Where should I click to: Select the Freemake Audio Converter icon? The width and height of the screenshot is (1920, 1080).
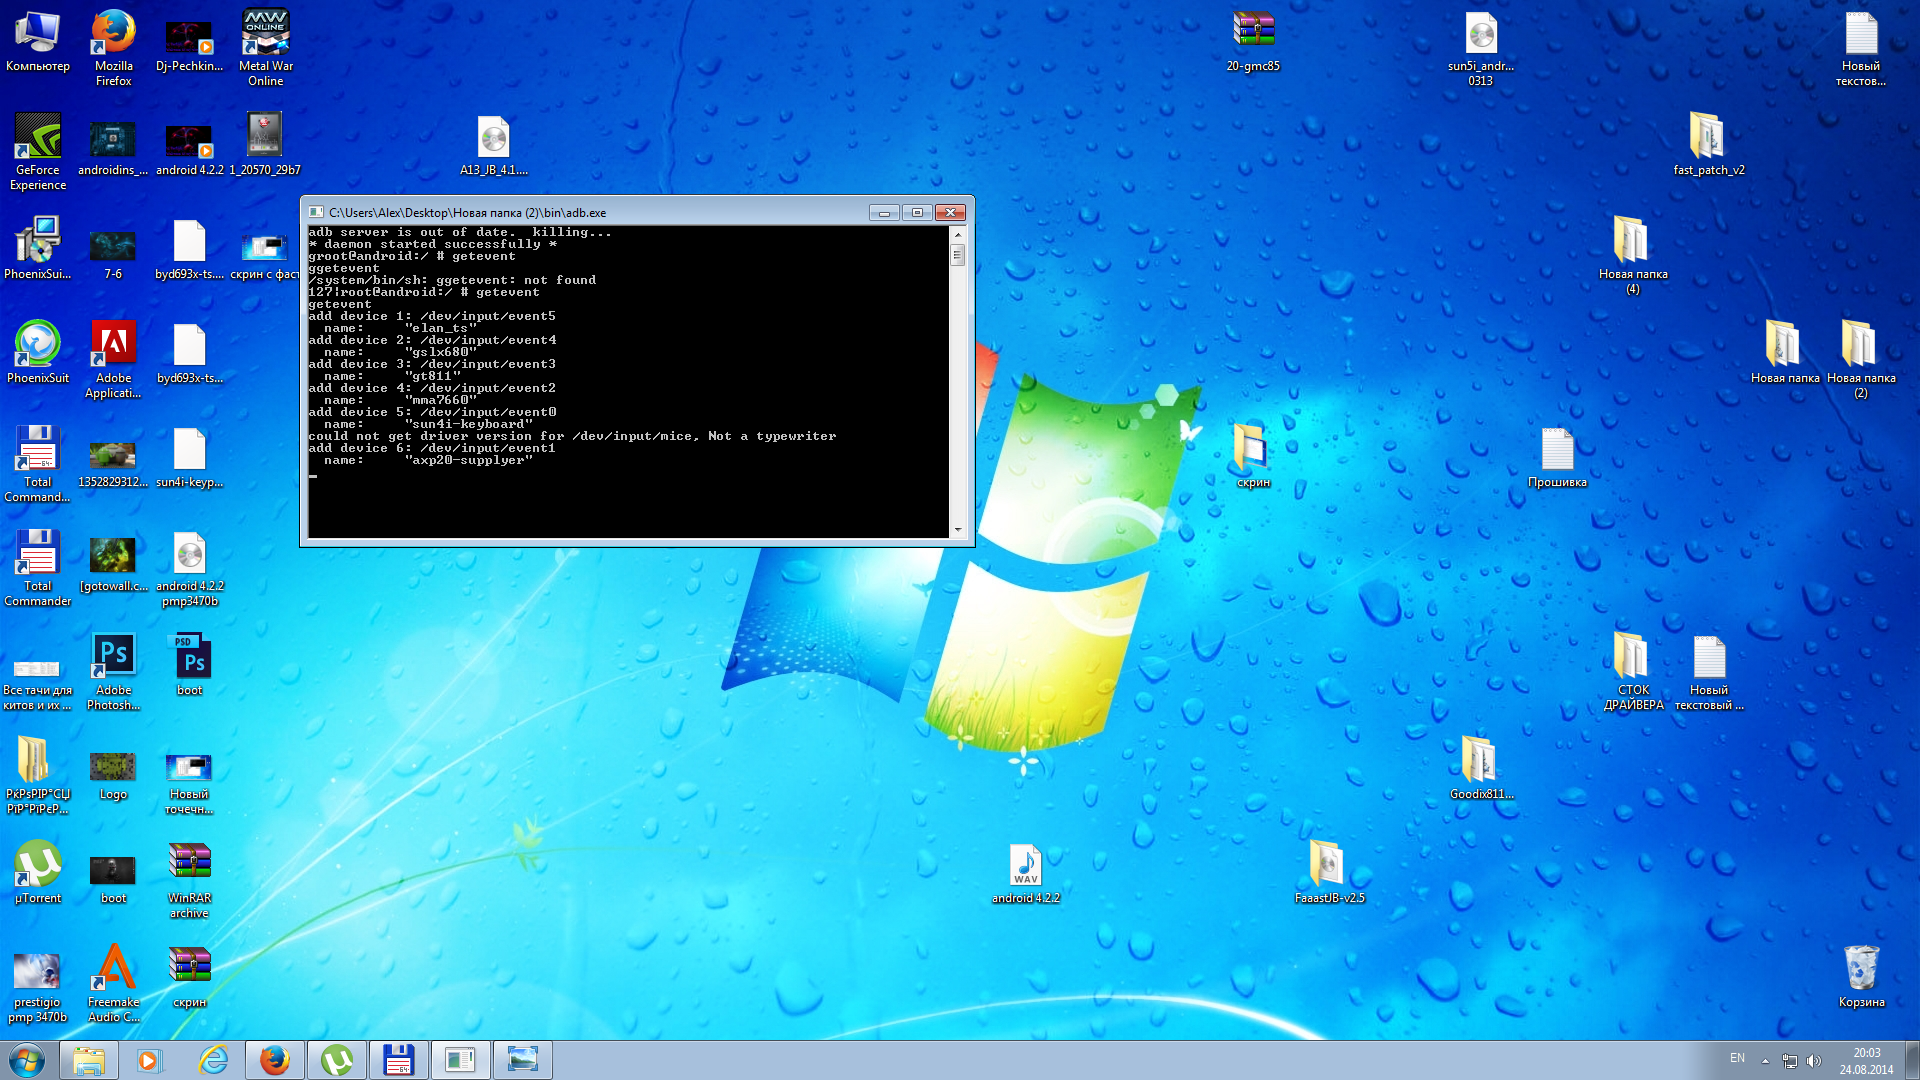(113, 971)
